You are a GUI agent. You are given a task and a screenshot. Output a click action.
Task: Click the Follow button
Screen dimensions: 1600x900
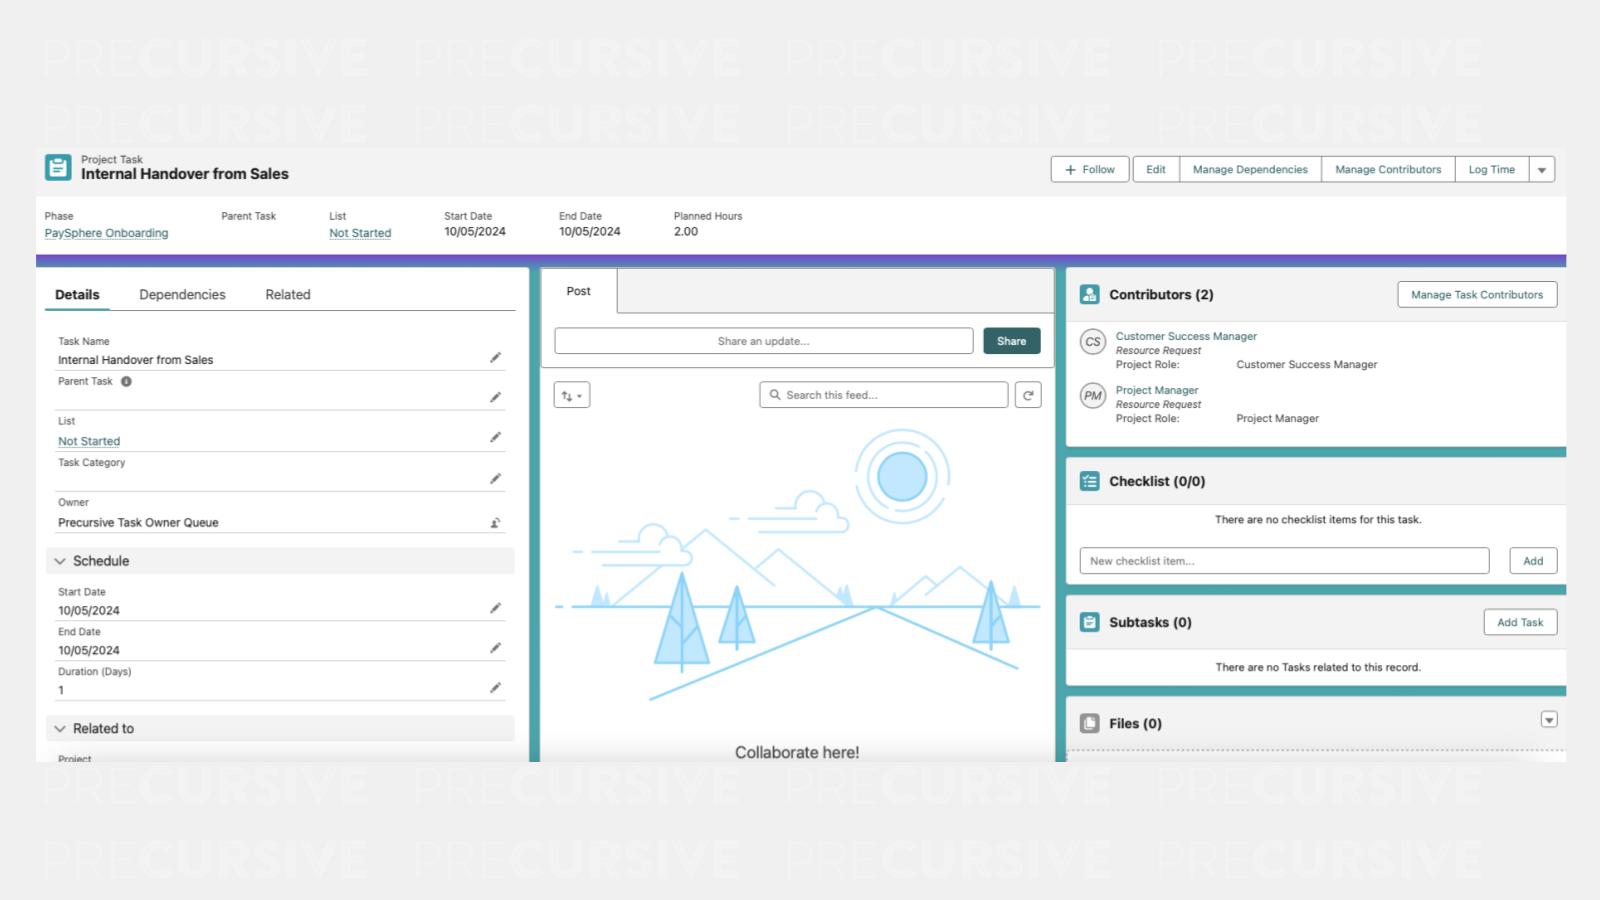(1089, 170)
